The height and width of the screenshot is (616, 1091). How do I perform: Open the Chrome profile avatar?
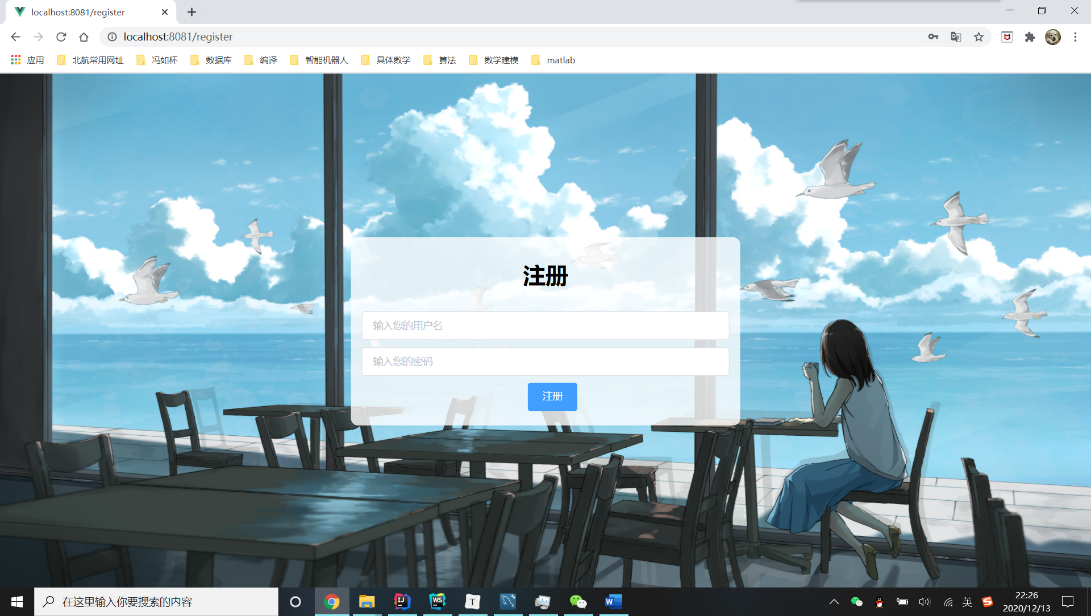(1053, 37)
